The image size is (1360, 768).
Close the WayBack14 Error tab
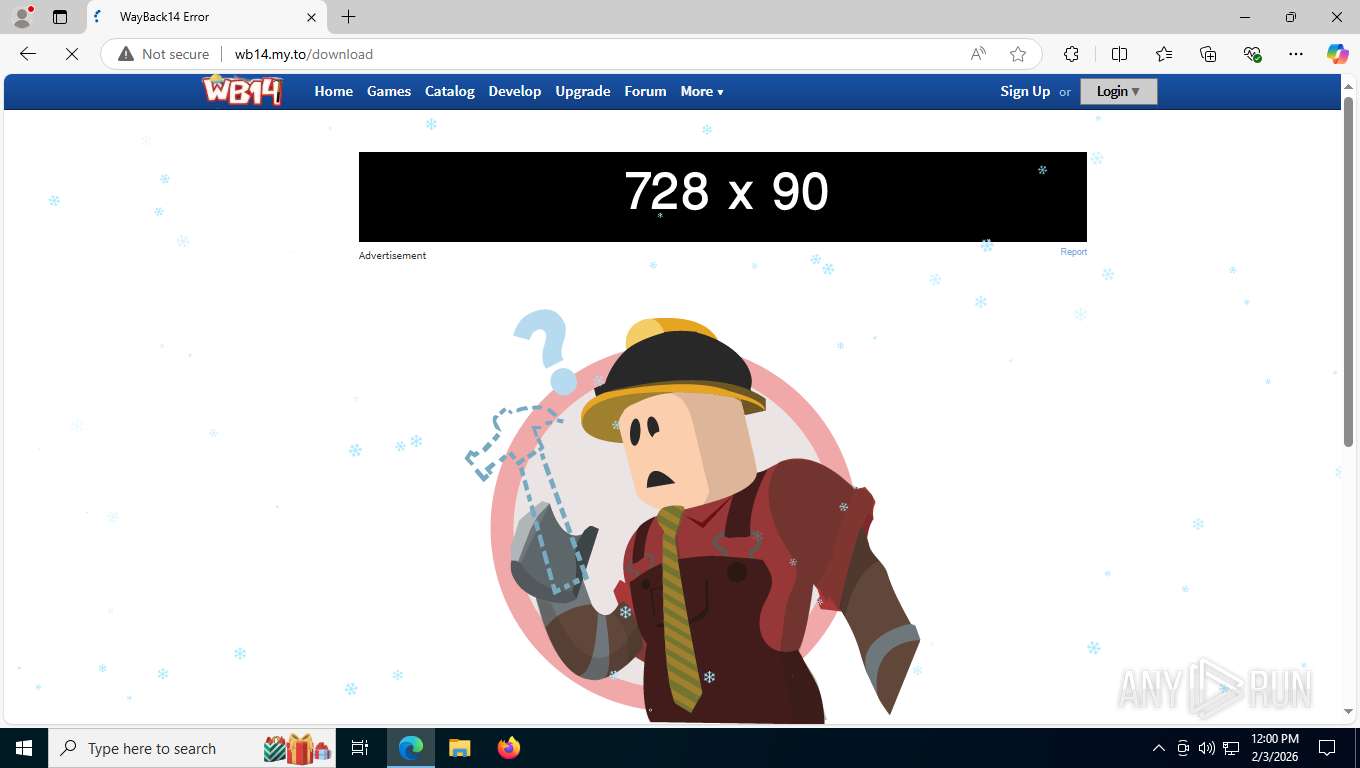pos(311,17)
